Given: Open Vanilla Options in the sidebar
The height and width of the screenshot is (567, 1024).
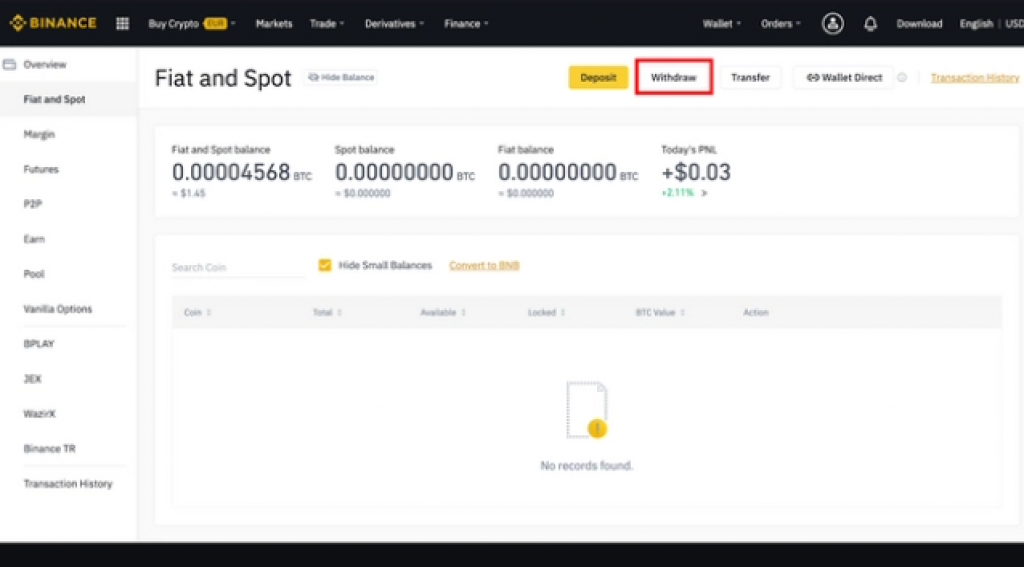Looking at the screenshot, I should tap(57, 309).
